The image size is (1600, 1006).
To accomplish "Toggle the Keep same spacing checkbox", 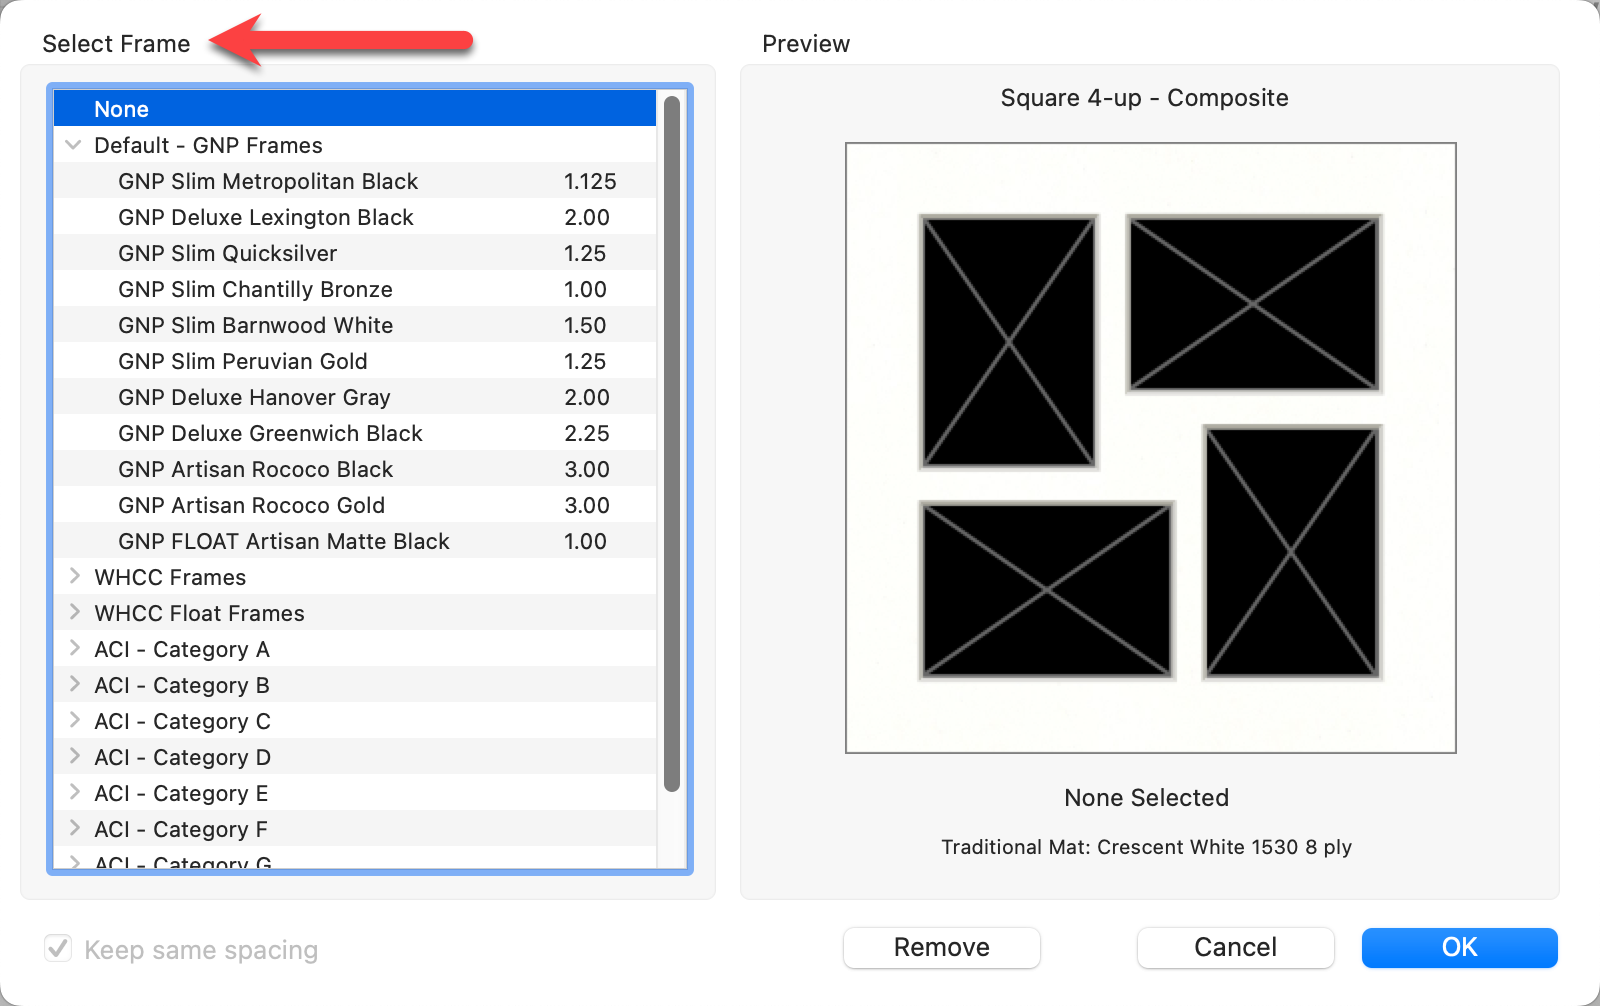I will pos(58,949).
